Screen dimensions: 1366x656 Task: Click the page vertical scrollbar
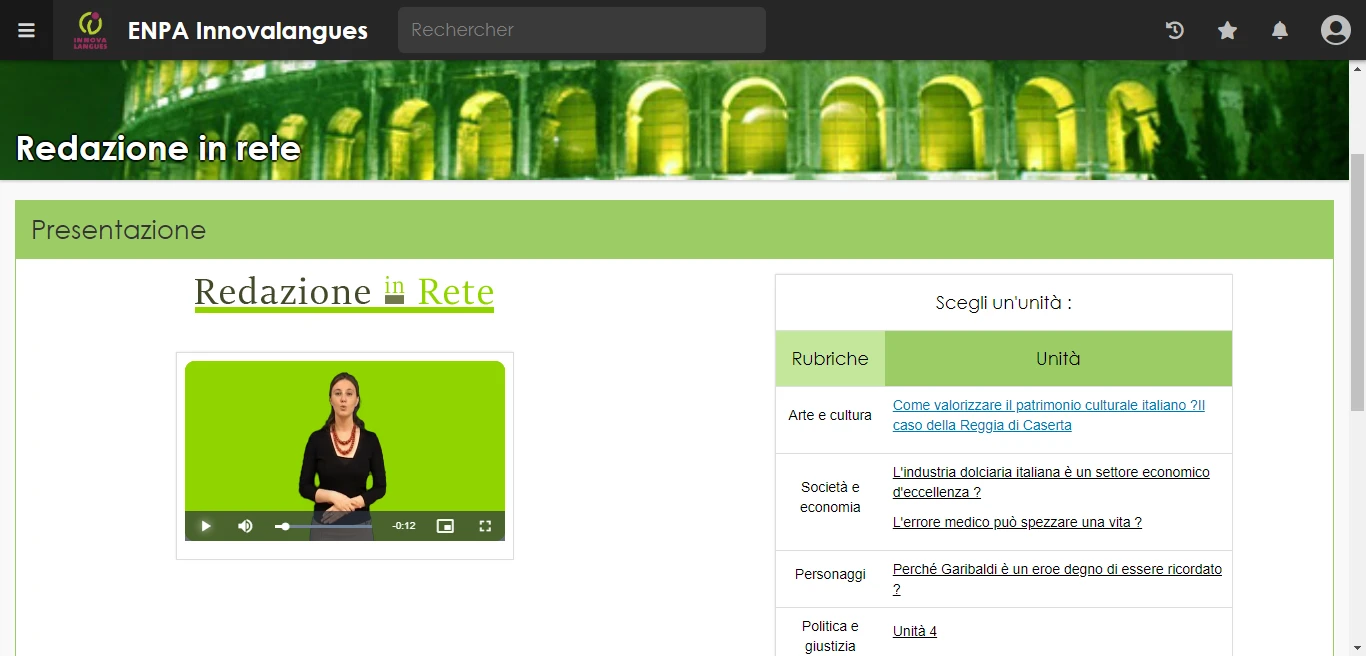pyautogui.click(x=1357, y=282)
